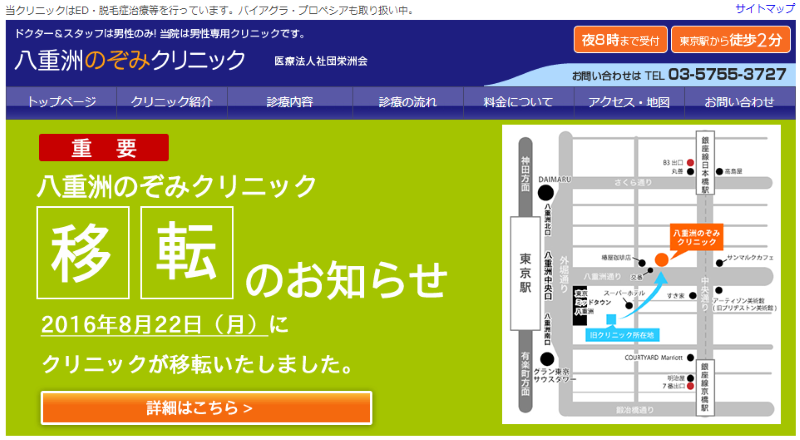Go to トップページ in the navigation bar

pos(61,102)
